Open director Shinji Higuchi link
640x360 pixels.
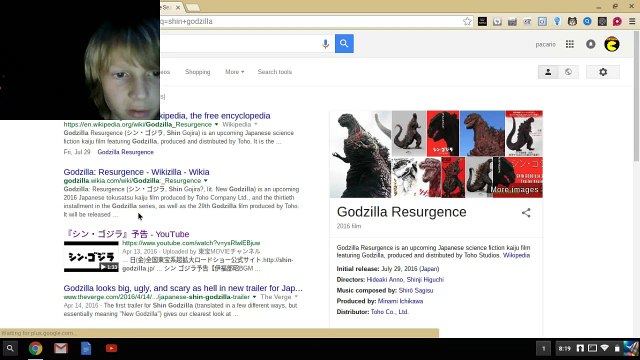[x=425, y=280]
